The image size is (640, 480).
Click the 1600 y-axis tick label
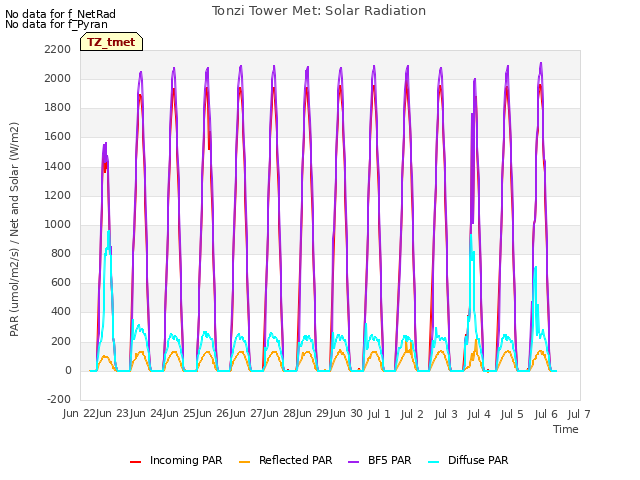click(58, 137)
